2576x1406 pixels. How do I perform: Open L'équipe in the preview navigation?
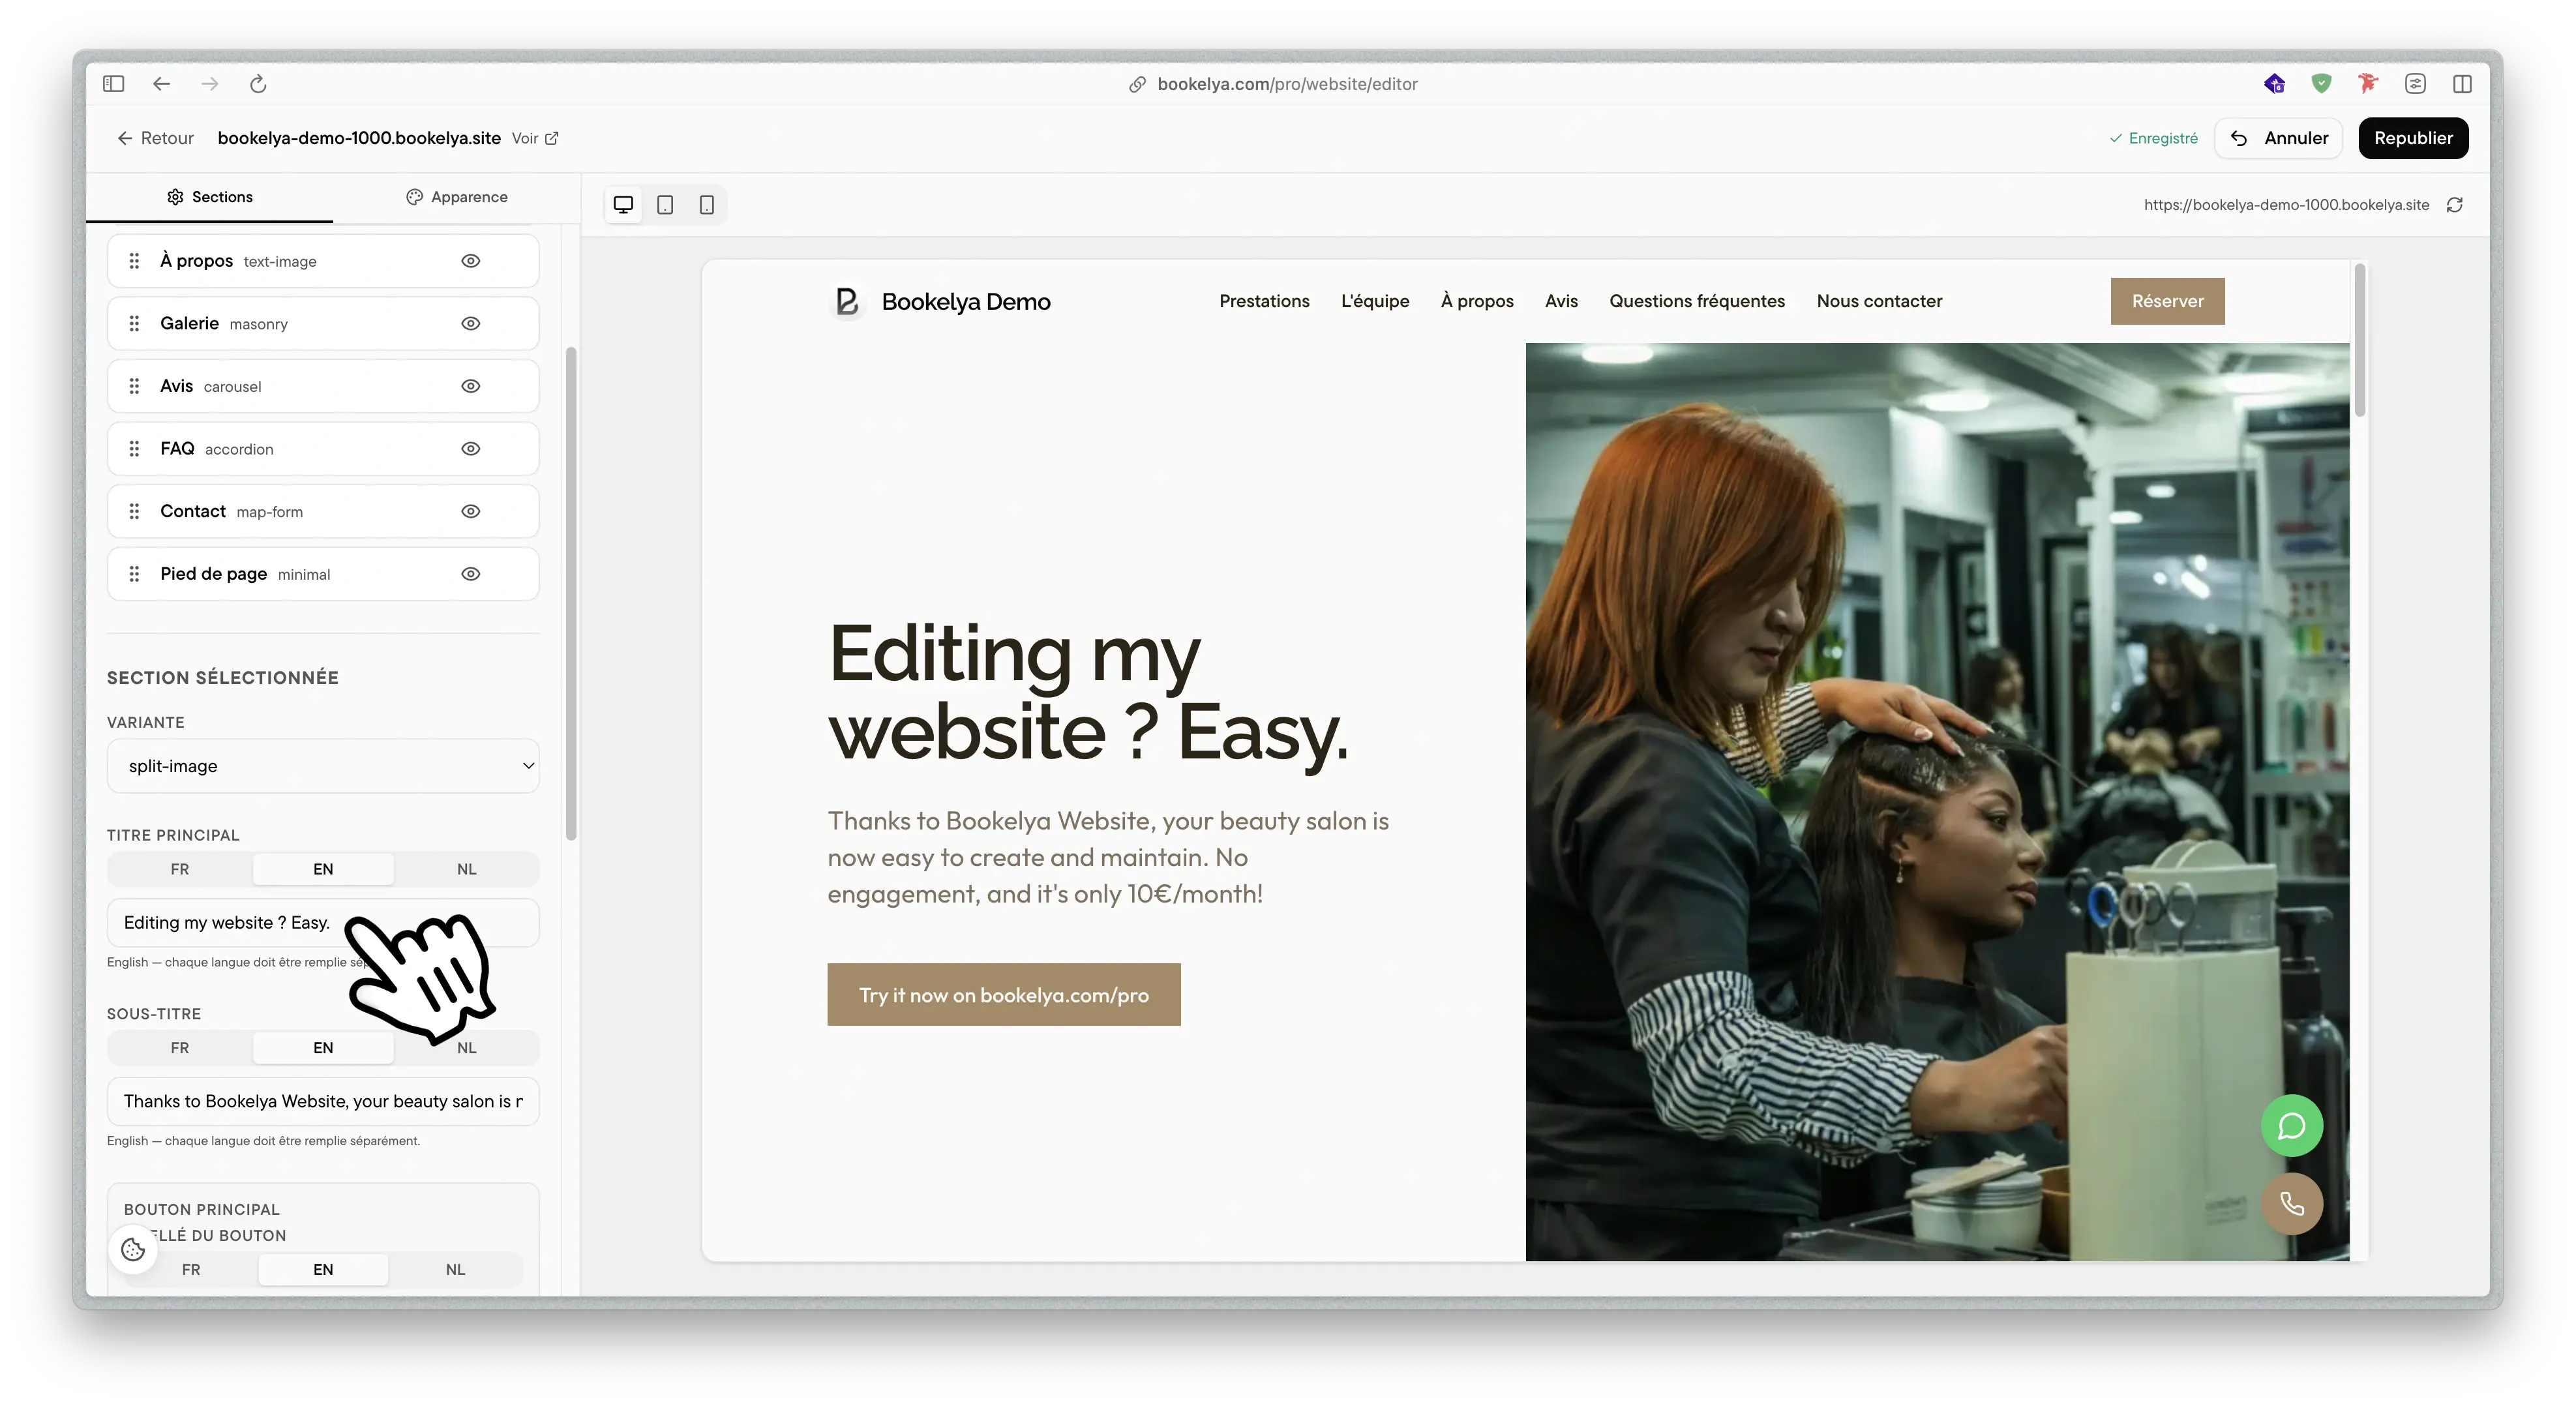click(x=1375, y=301)
